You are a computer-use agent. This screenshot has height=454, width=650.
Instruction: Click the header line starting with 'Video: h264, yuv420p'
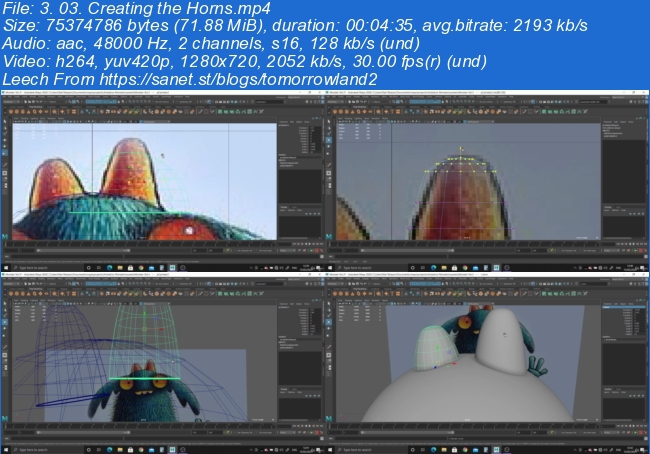(244, 61)
